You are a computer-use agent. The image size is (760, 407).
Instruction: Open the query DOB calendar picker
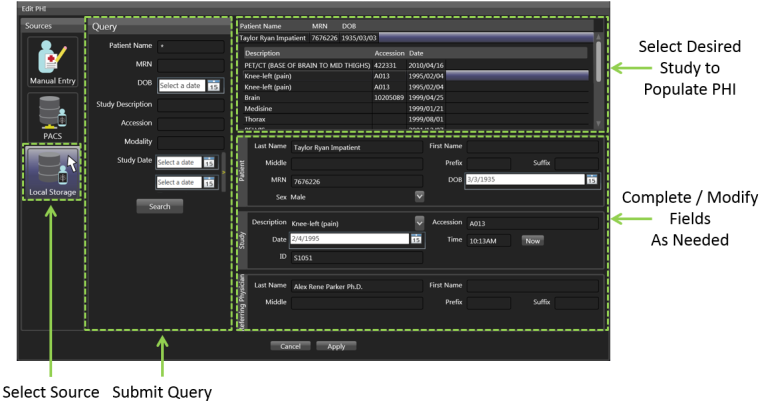[214, 86]
